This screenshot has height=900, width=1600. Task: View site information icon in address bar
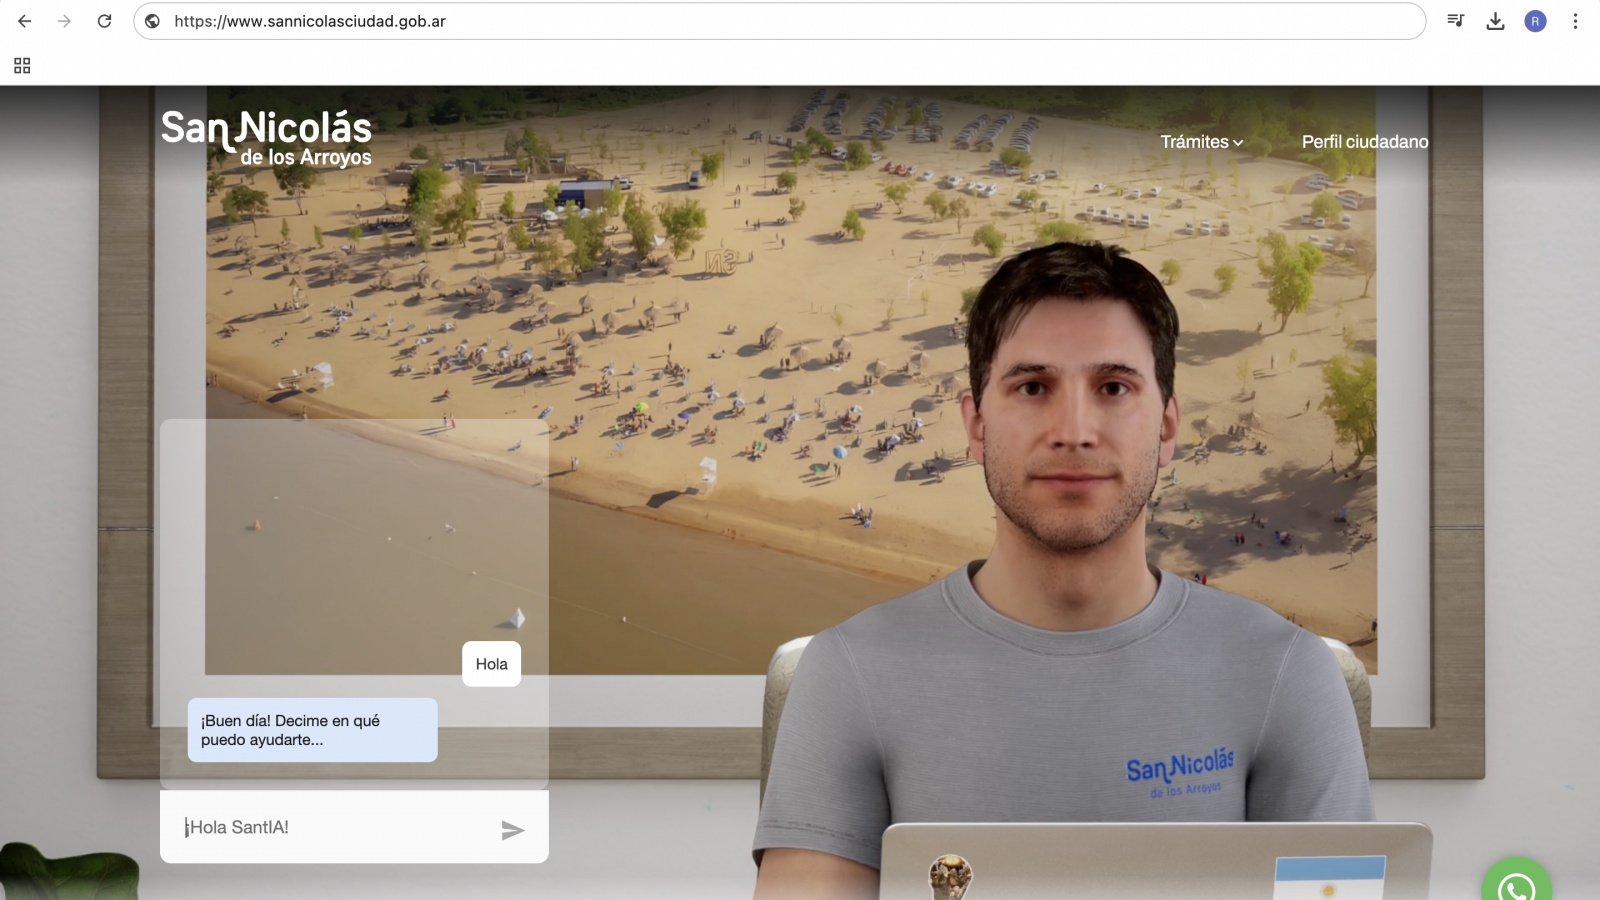pyautogui.click(x=153, y=21)
